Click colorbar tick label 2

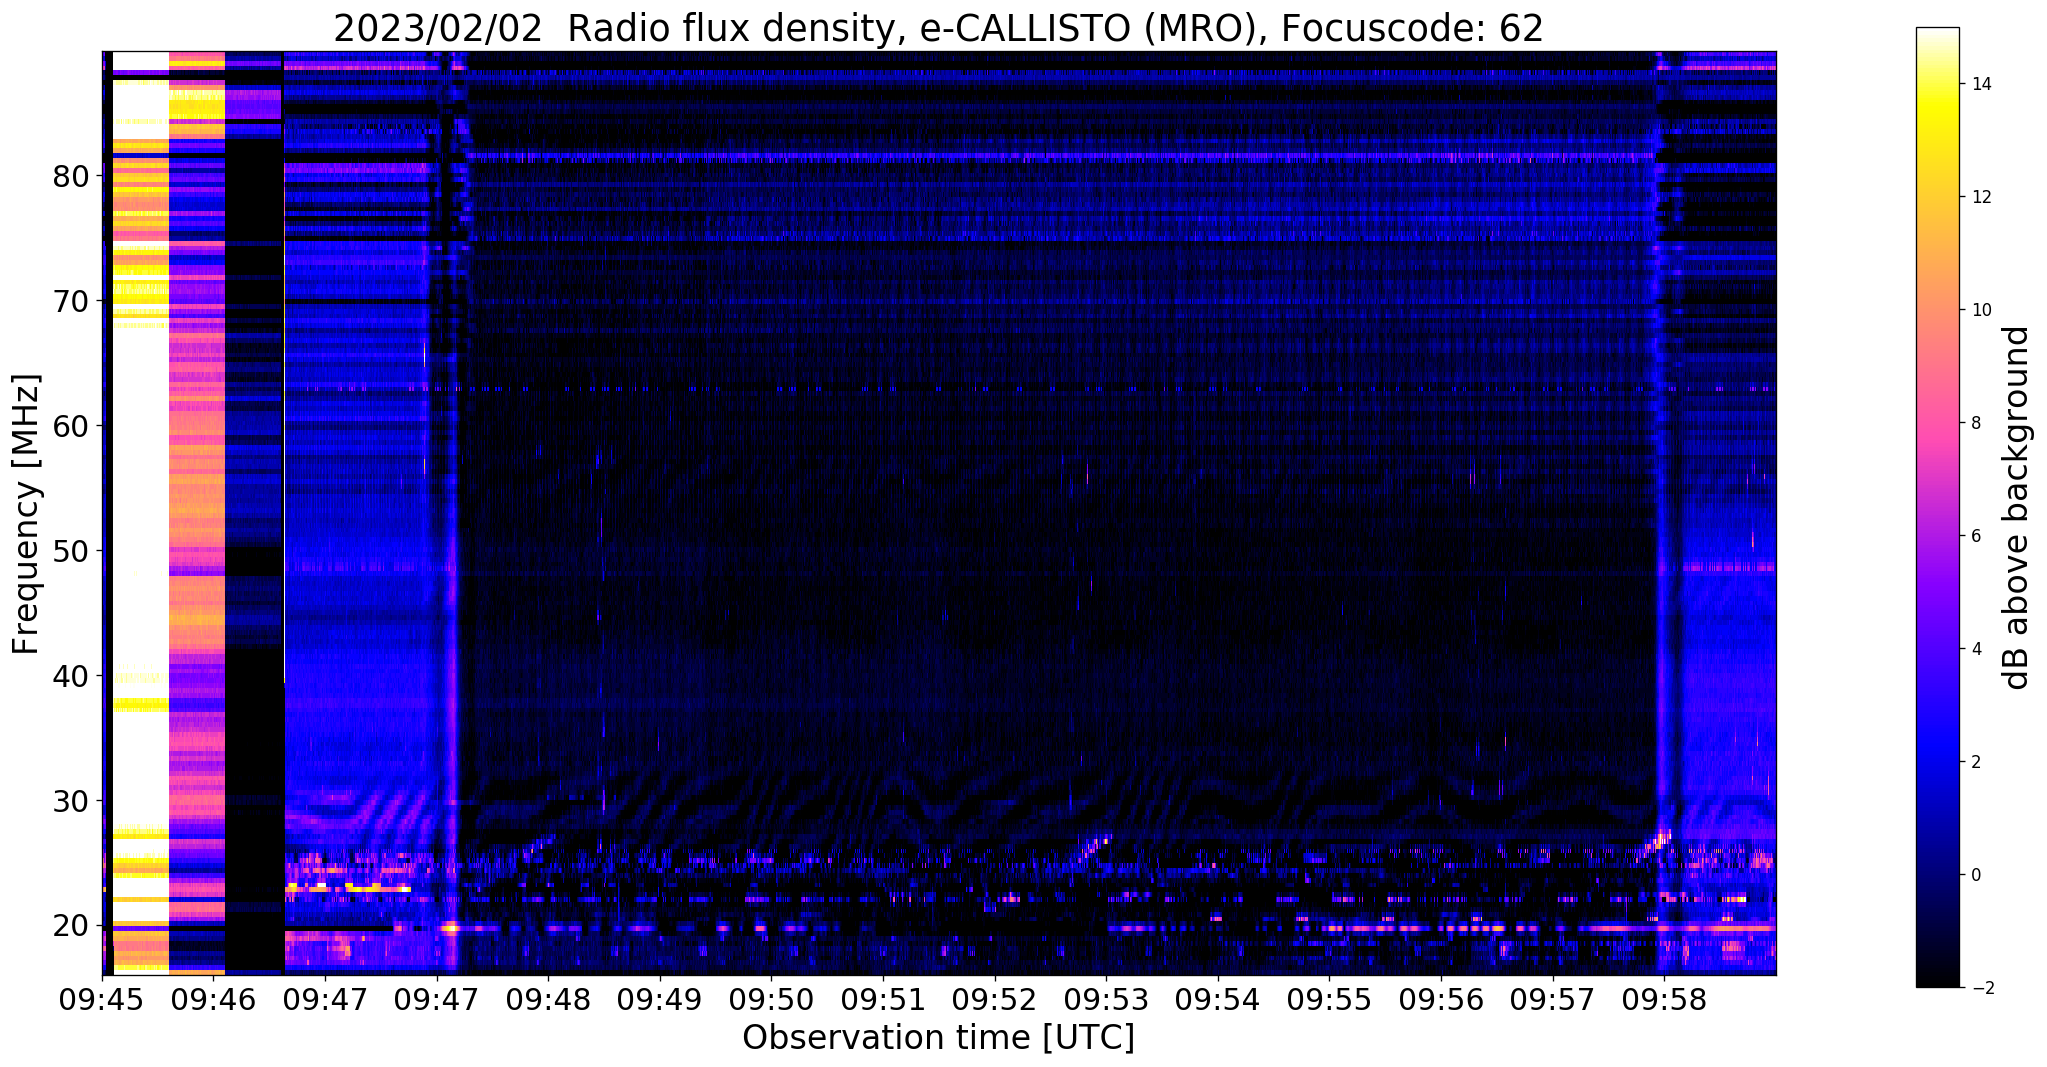pos(1974,762)
